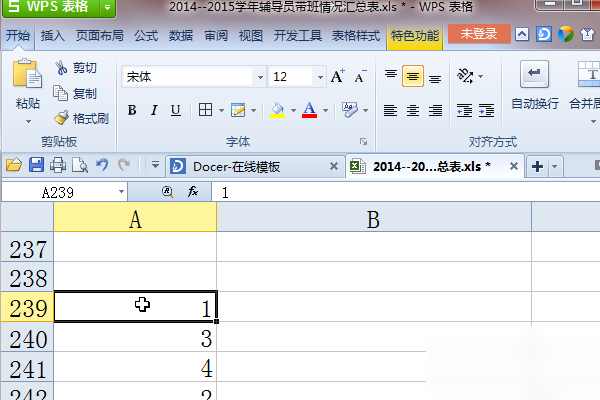Click the draw border pencil-grid icon

pyautogui.click(x=238, y=110)
